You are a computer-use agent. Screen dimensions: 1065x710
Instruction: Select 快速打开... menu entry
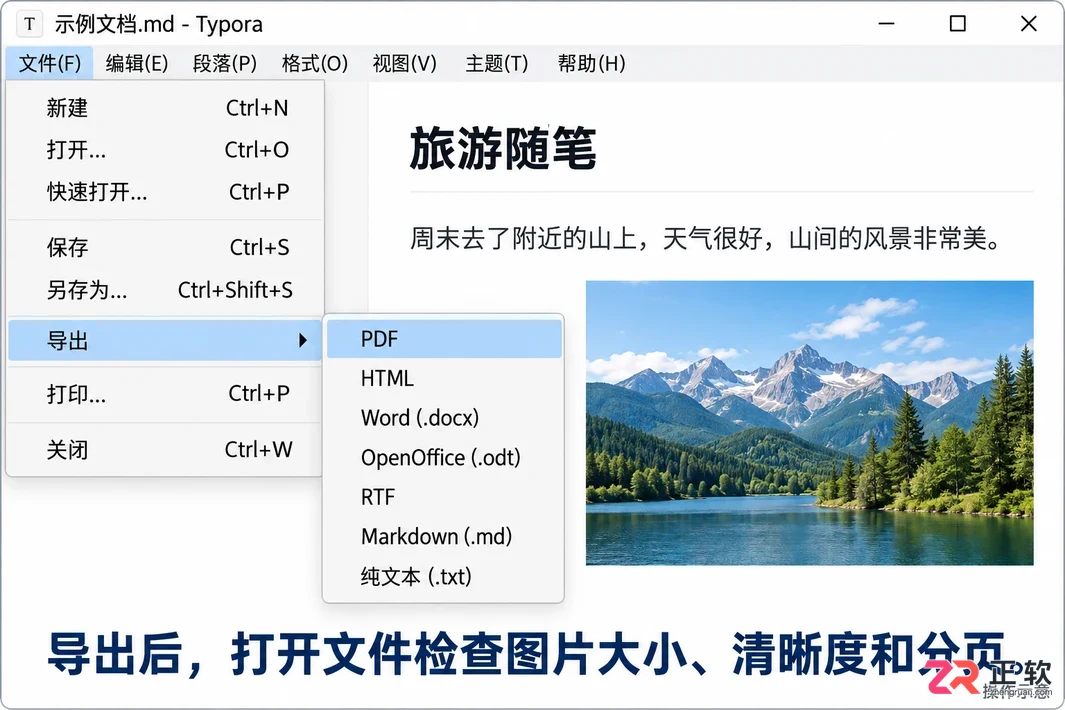point(165,192)
